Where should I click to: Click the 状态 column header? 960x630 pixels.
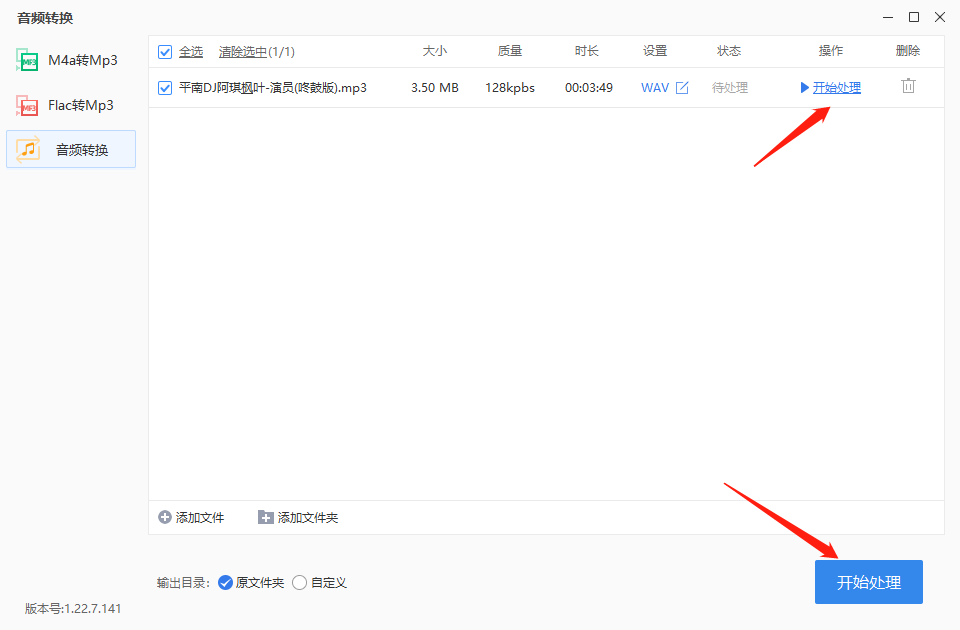click(729, 51)
